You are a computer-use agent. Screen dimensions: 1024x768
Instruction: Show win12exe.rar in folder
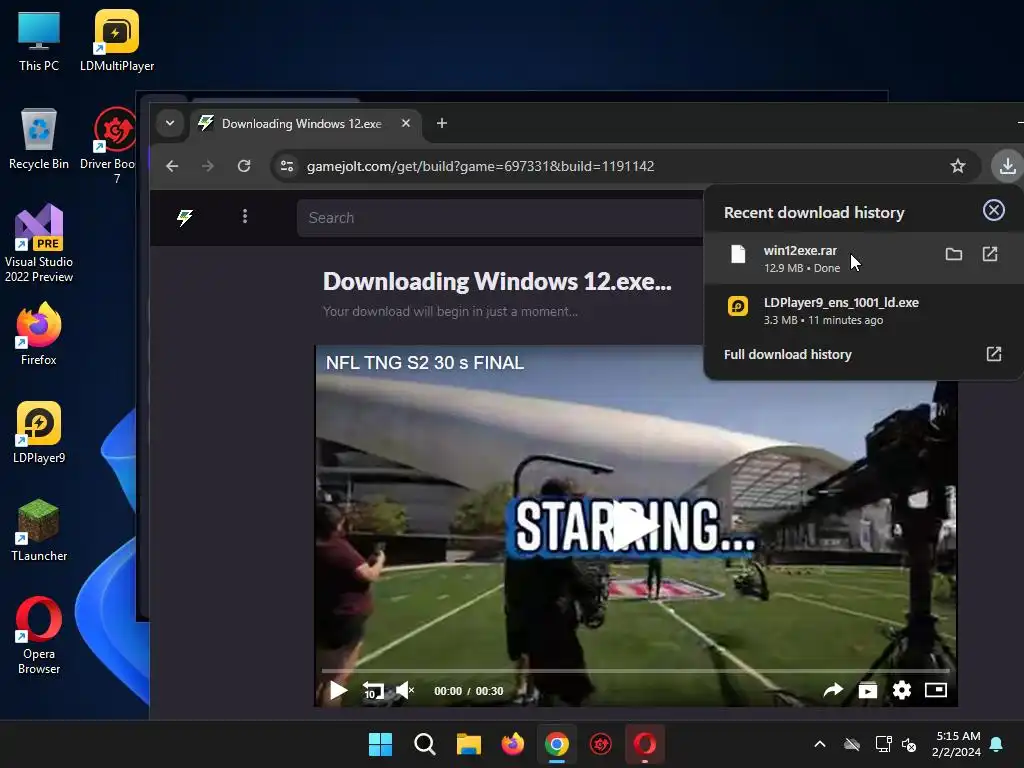tap(953, 254)
